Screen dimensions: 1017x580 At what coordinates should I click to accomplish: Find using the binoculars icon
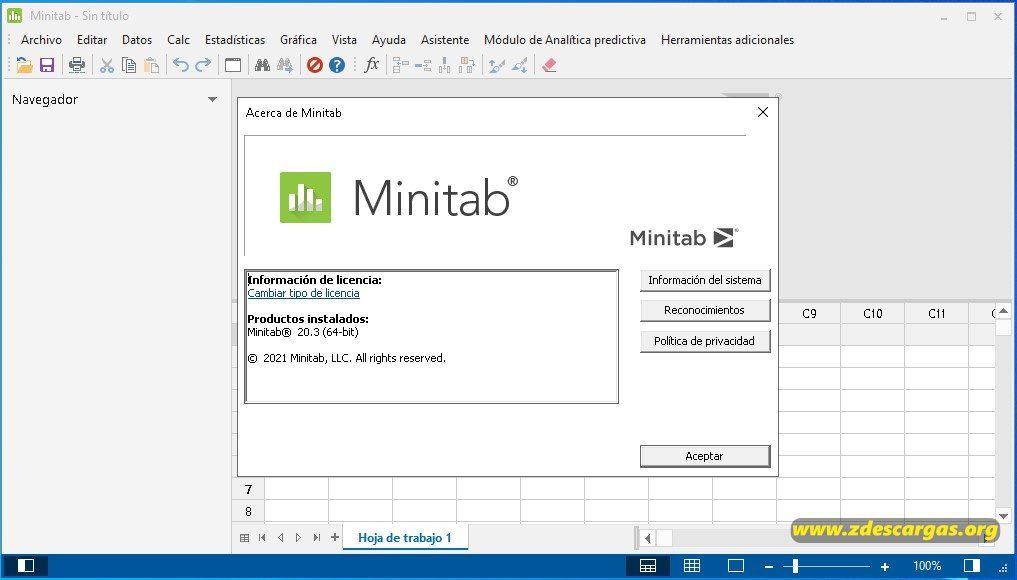pyautogui.click(x=262, y=65)
